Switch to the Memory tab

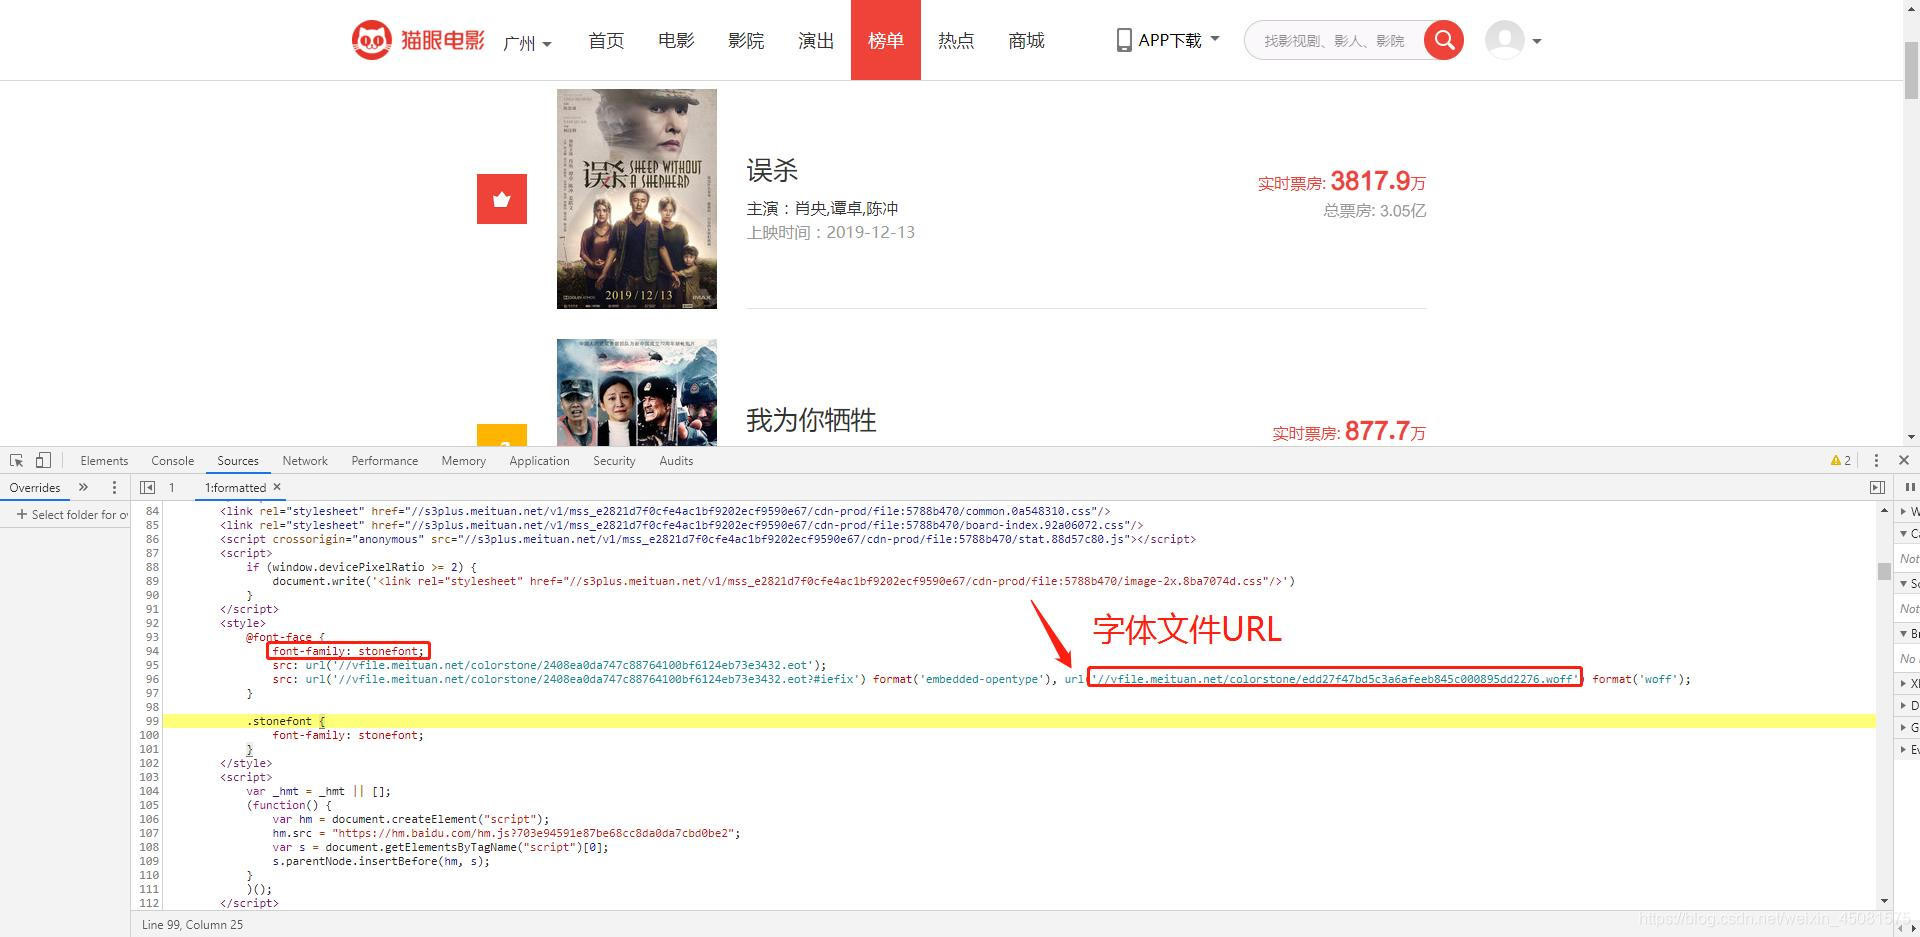tap(463, 460)
